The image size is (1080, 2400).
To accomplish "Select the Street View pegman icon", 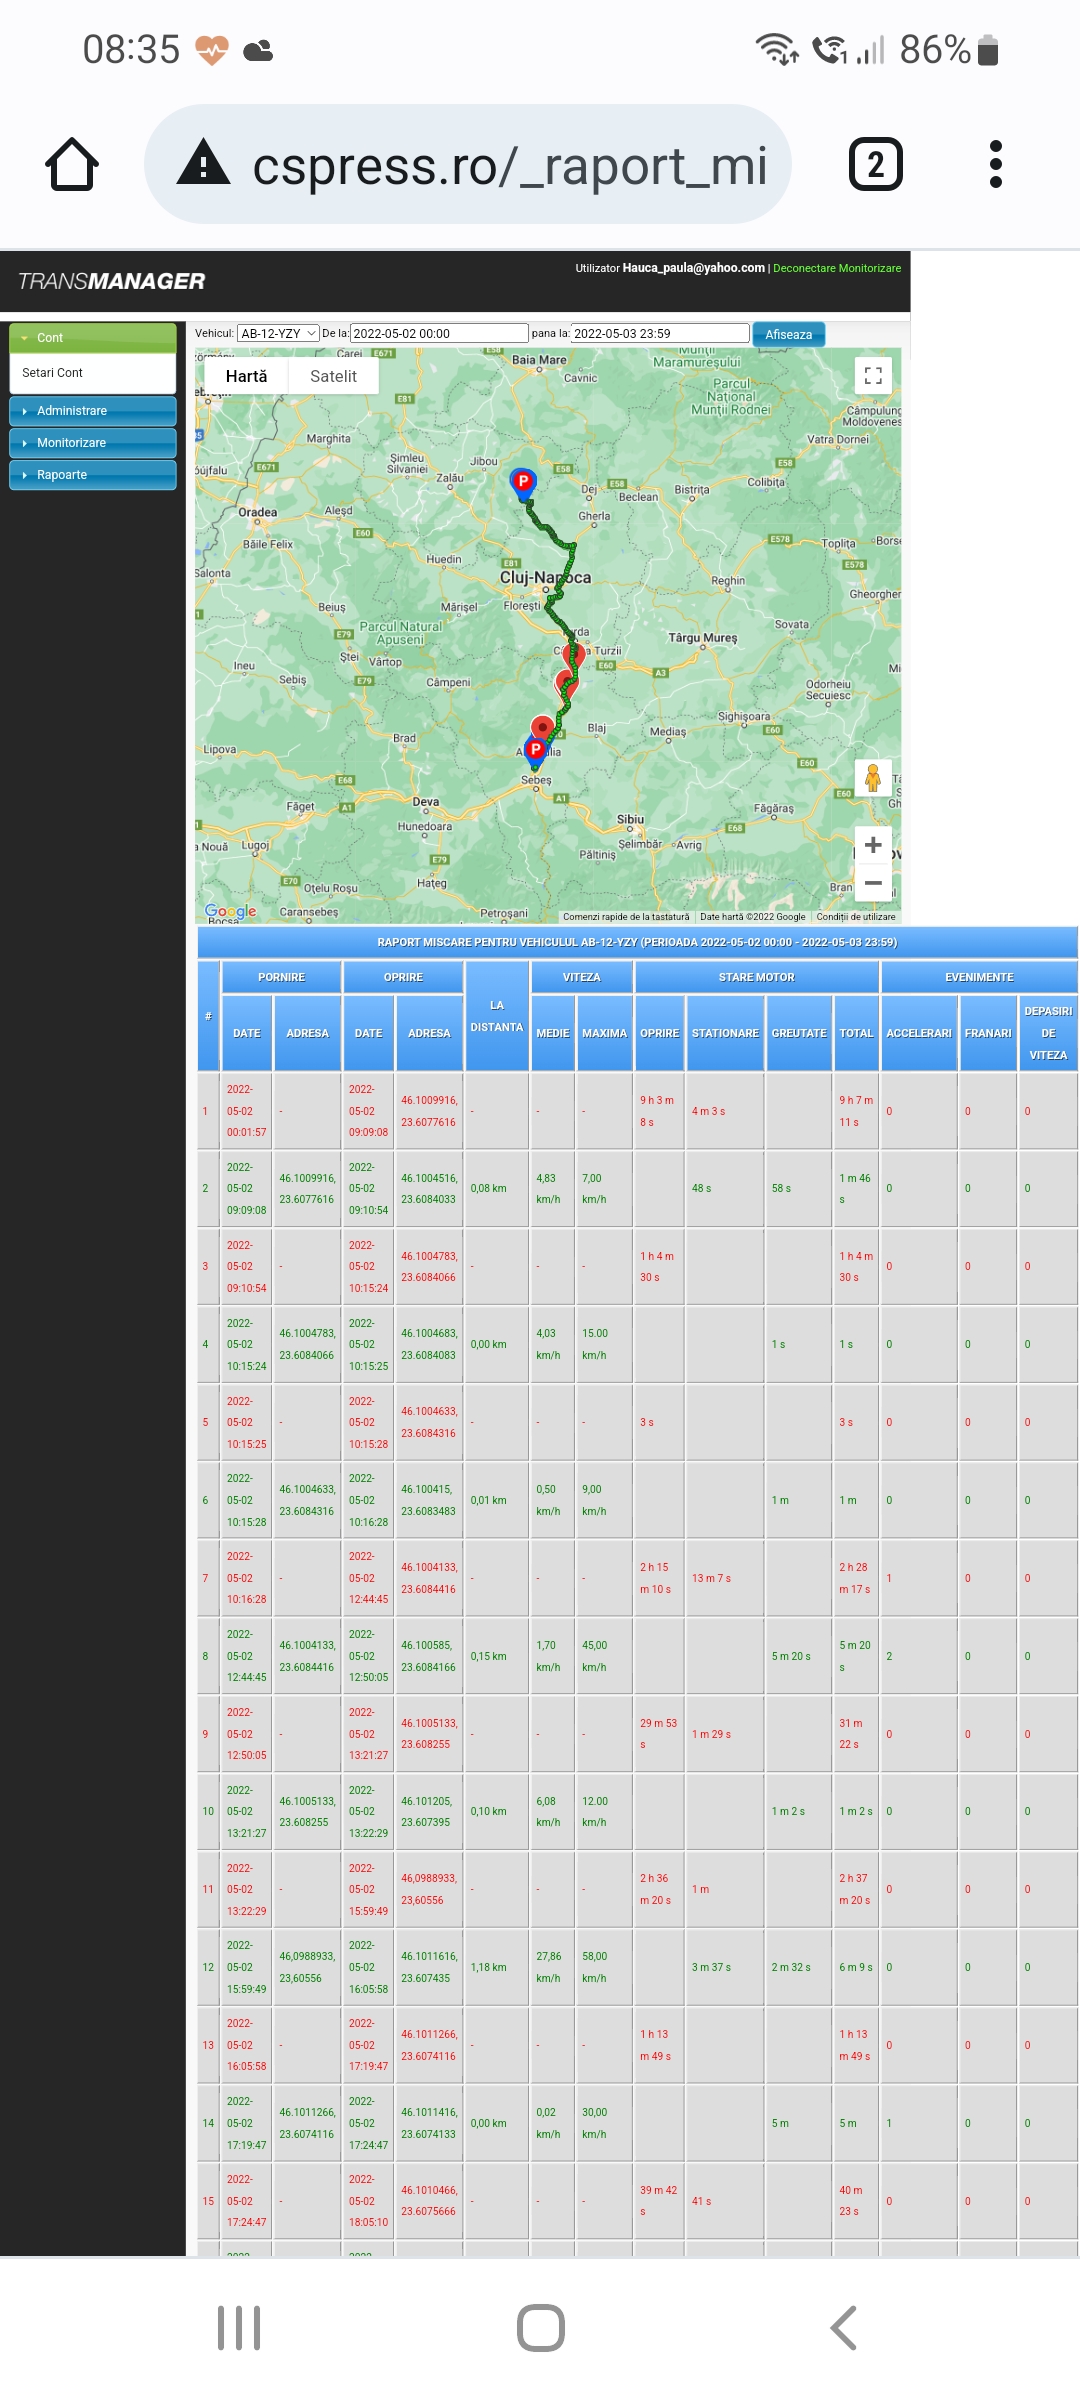I will point(873,778).
